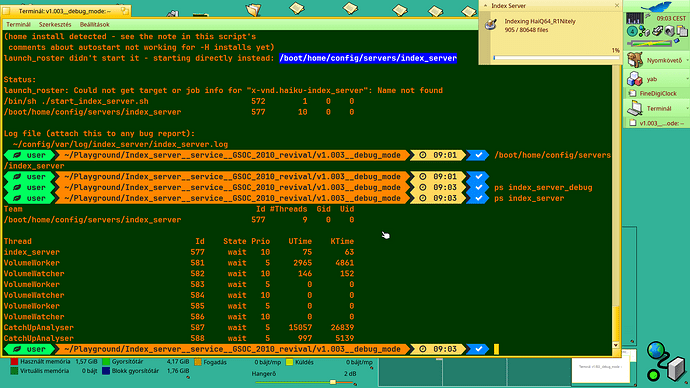
Task: Expand the Nyomkövető window list arrow
Action: 687,60
